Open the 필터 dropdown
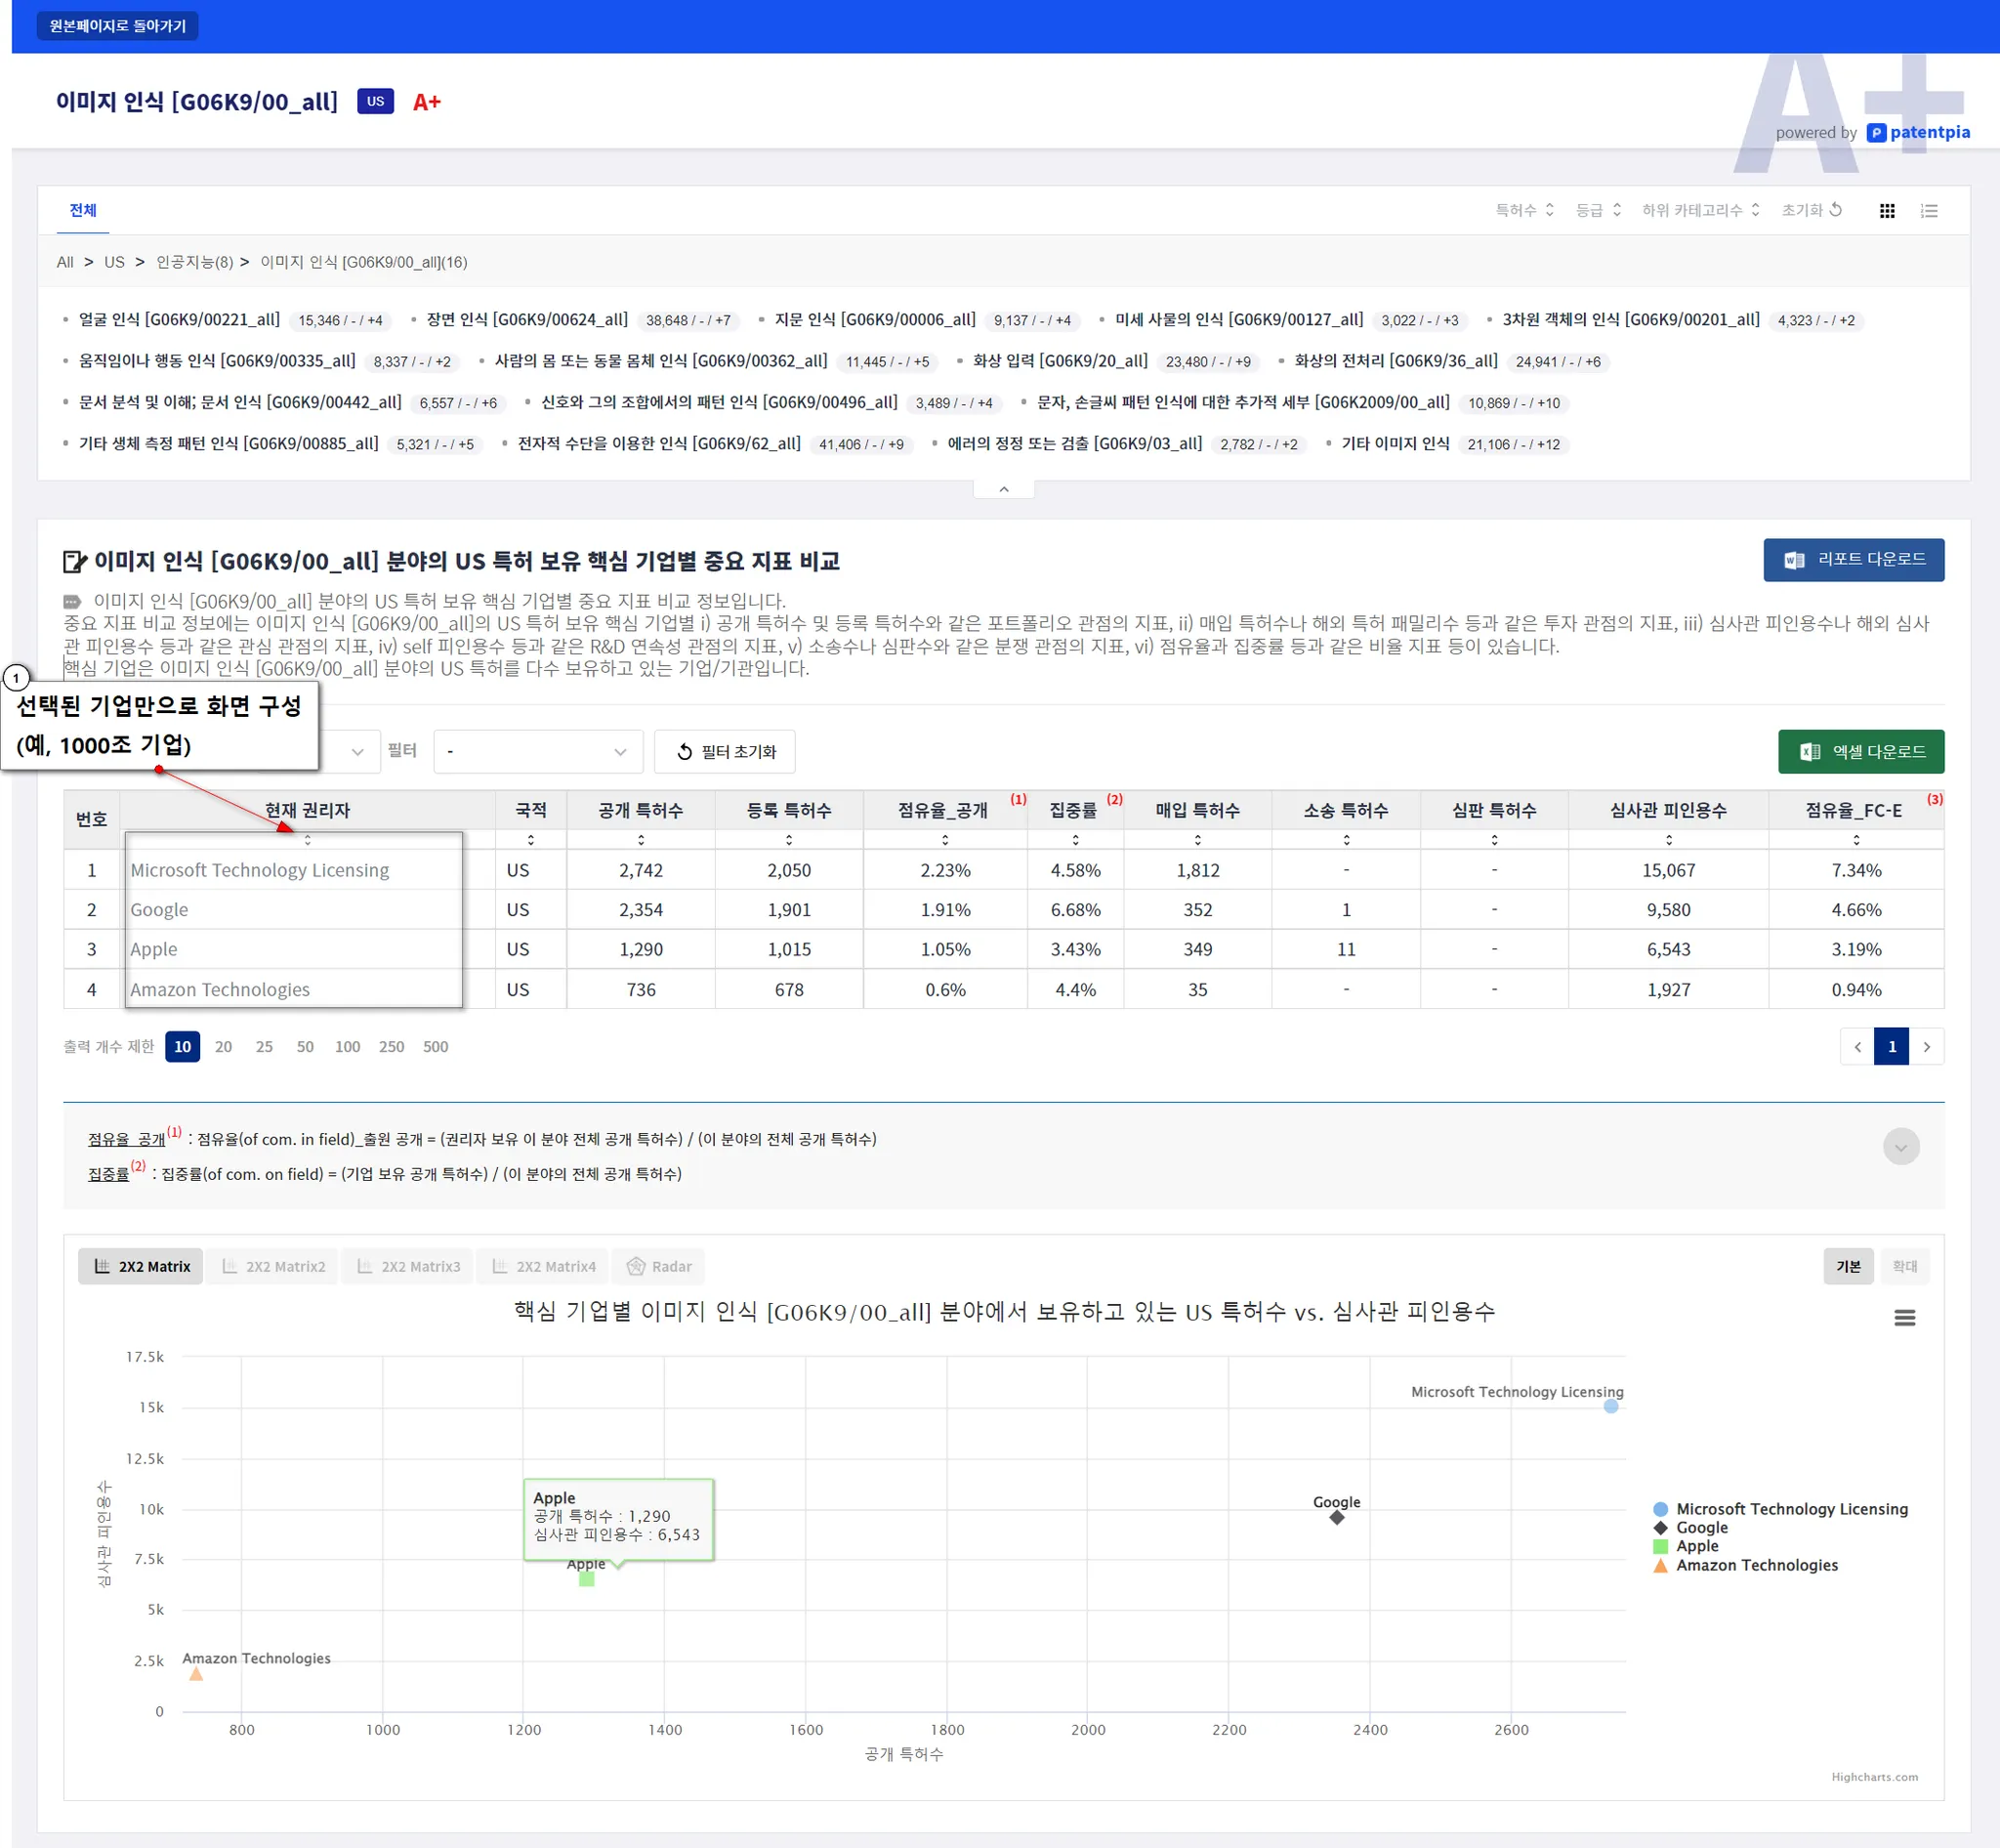 coord(537,752)
